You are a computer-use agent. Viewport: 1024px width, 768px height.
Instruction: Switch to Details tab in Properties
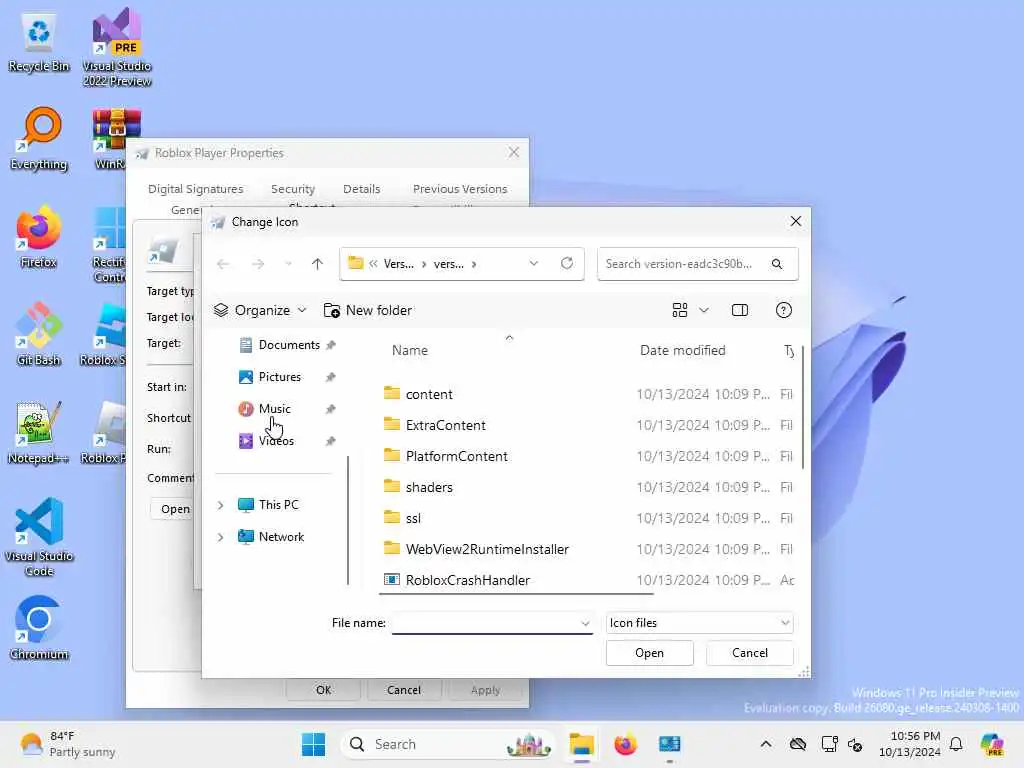(x=361, y=189)
